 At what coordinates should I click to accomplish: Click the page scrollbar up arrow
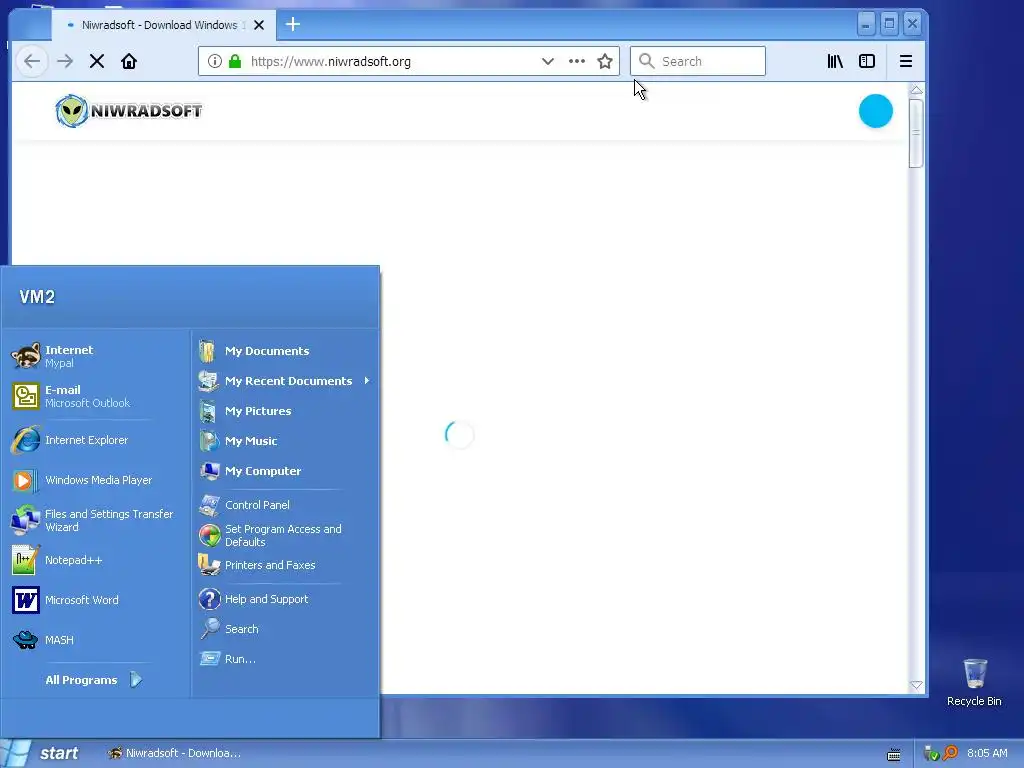[x=916, y=89]
